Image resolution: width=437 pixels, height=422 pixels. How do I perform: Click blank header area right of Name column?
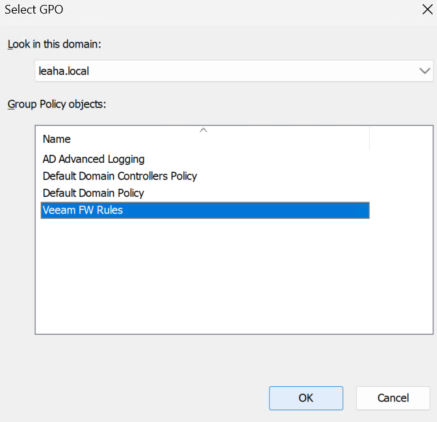pyautogui.click(x=401, y=139)
